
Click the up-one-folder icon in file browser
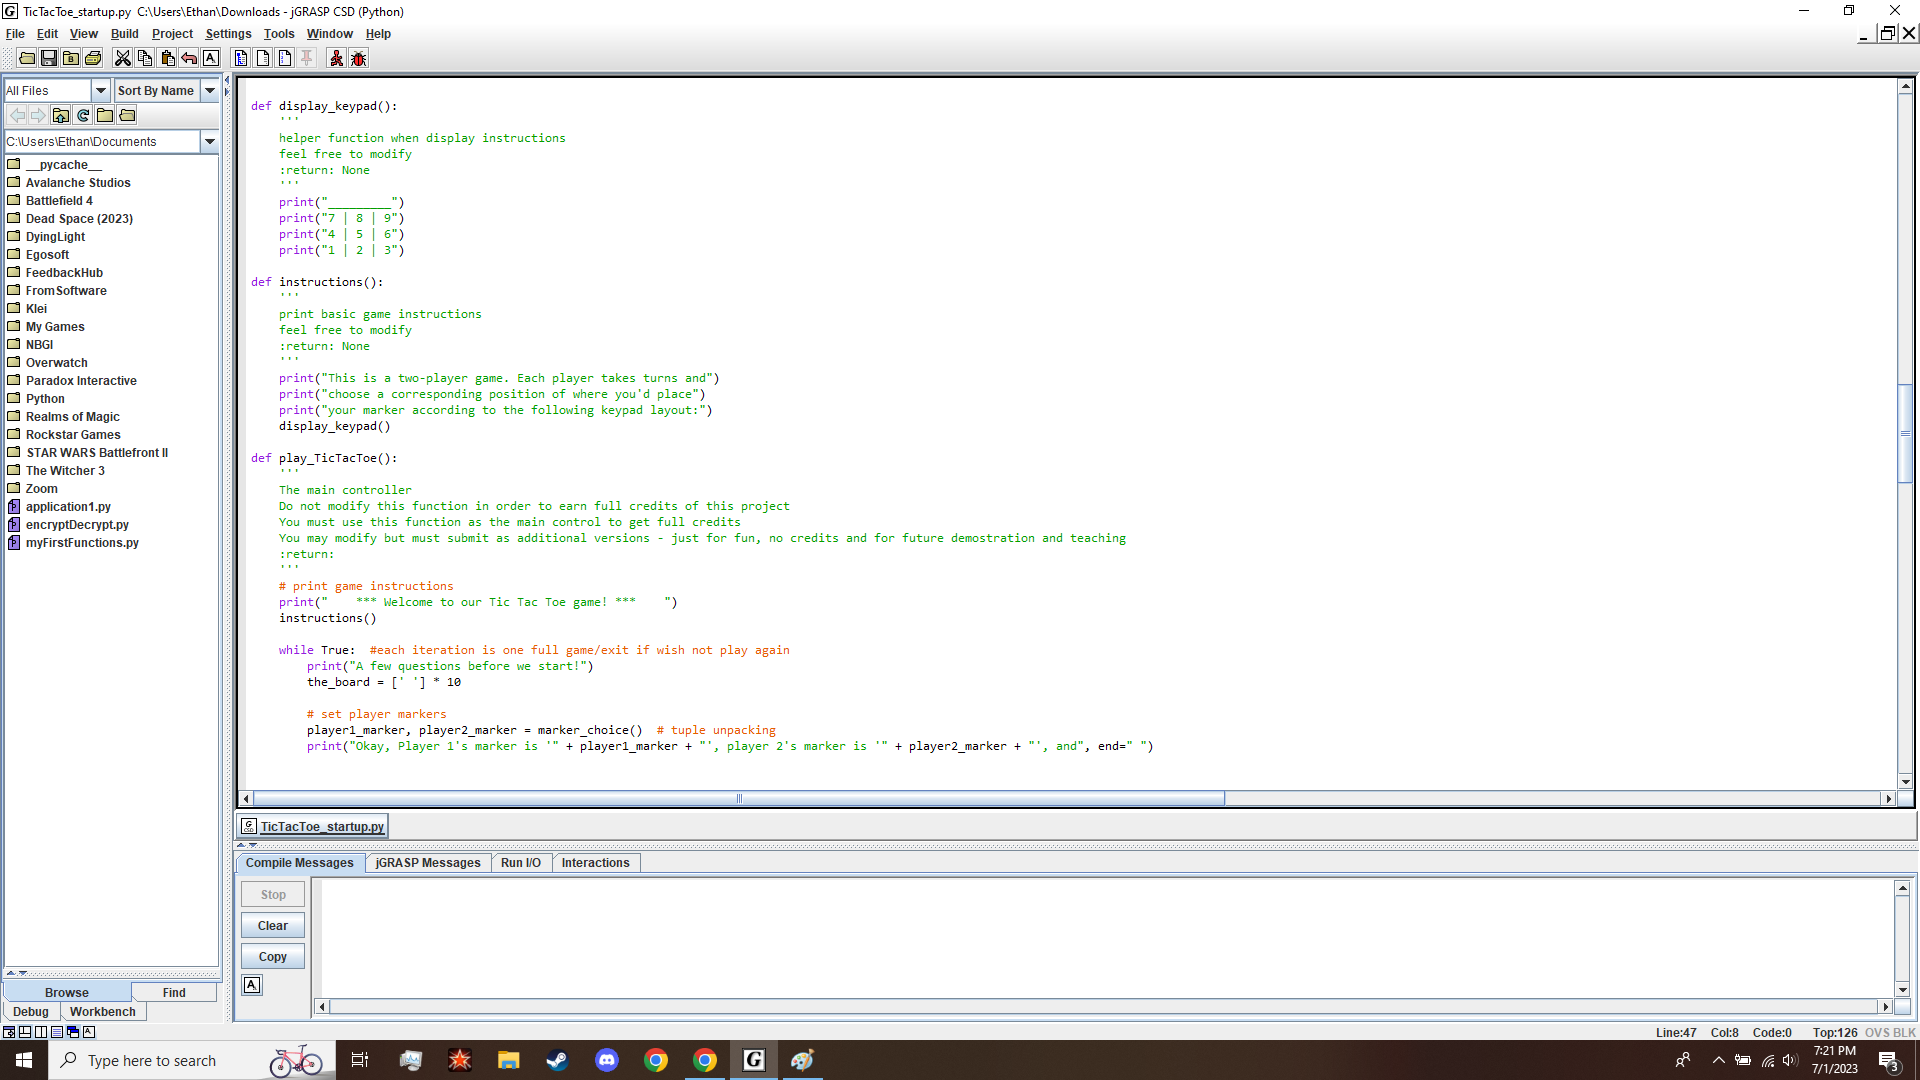point(61,116)
